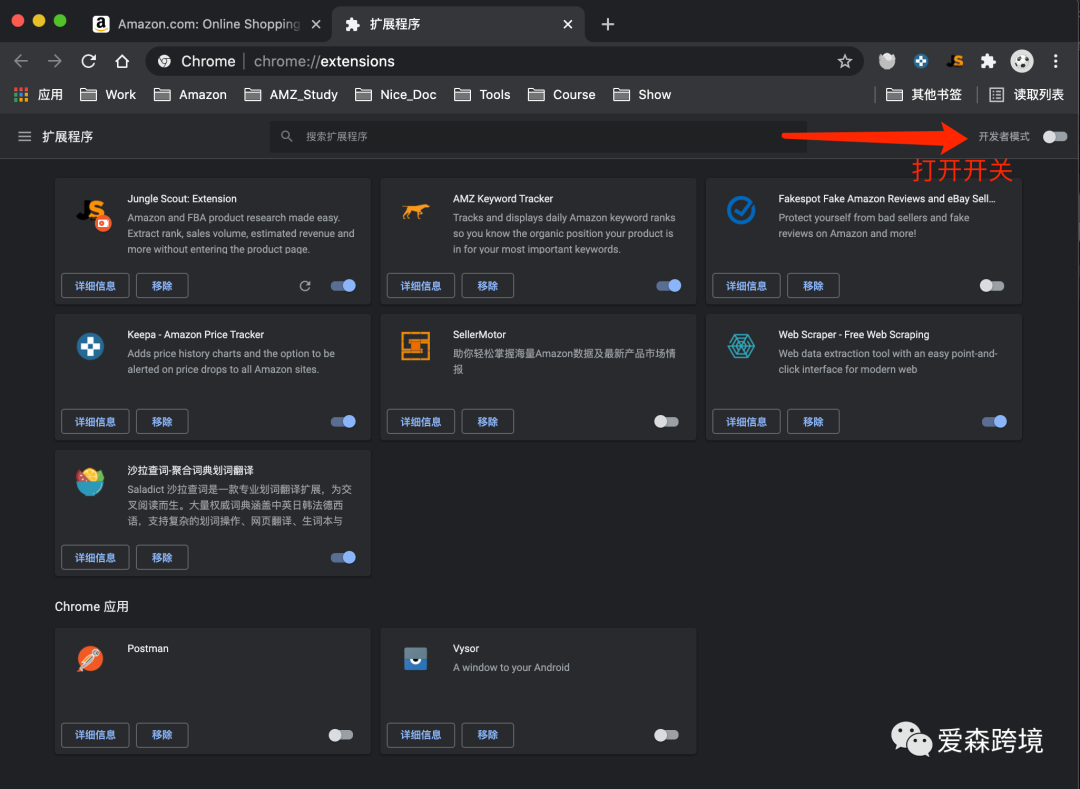Image resolution: width=1080 pixels, height=789 pixels.
Task: Open Chrome's three-dot menu
Action: tap(1055, 61)
